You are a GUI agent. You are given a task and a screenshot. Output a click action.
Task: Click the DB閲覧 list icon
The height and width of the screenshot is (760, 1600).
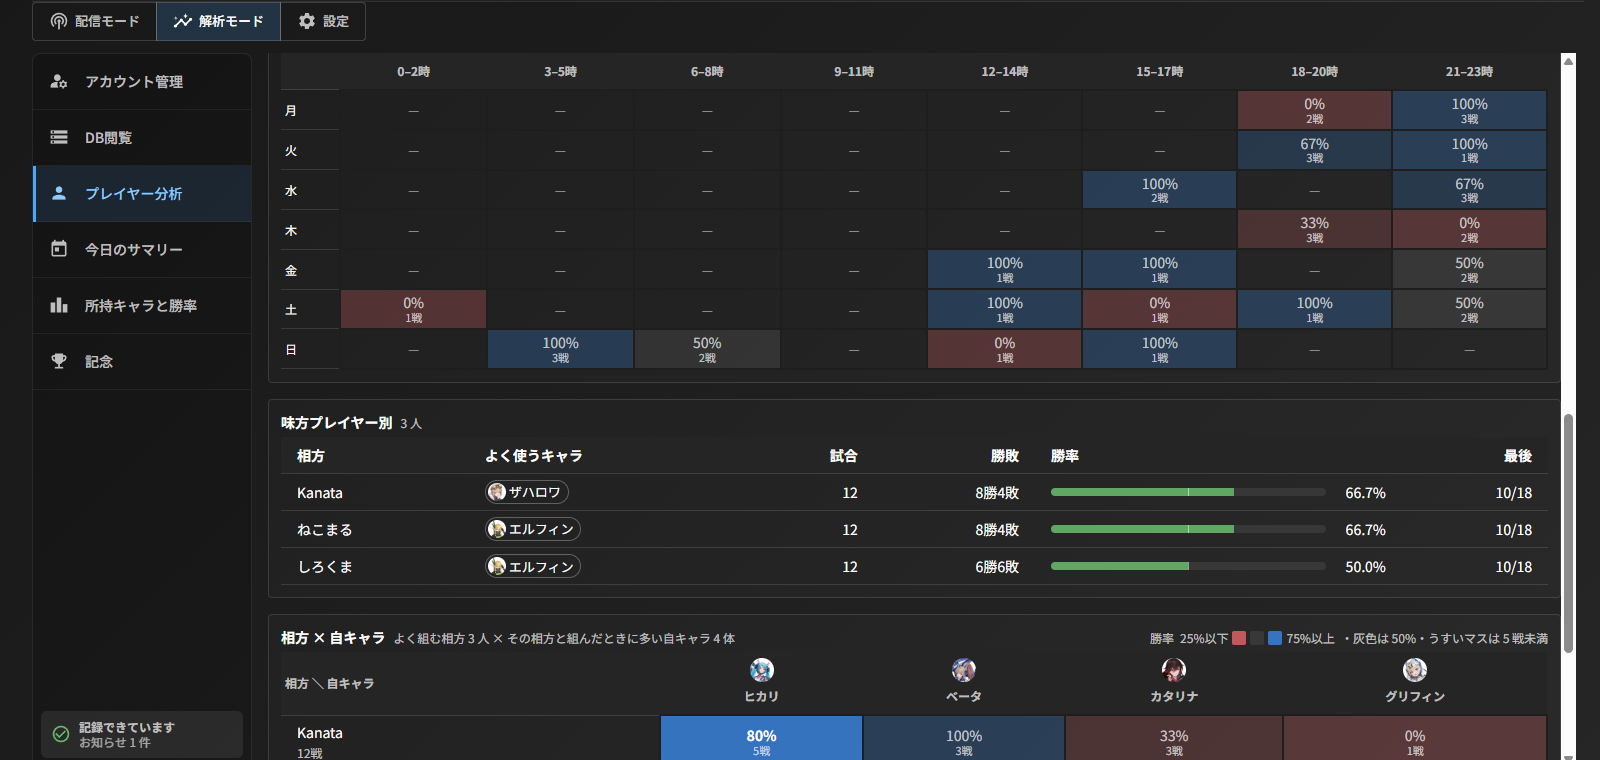click(x=59, y=137)
